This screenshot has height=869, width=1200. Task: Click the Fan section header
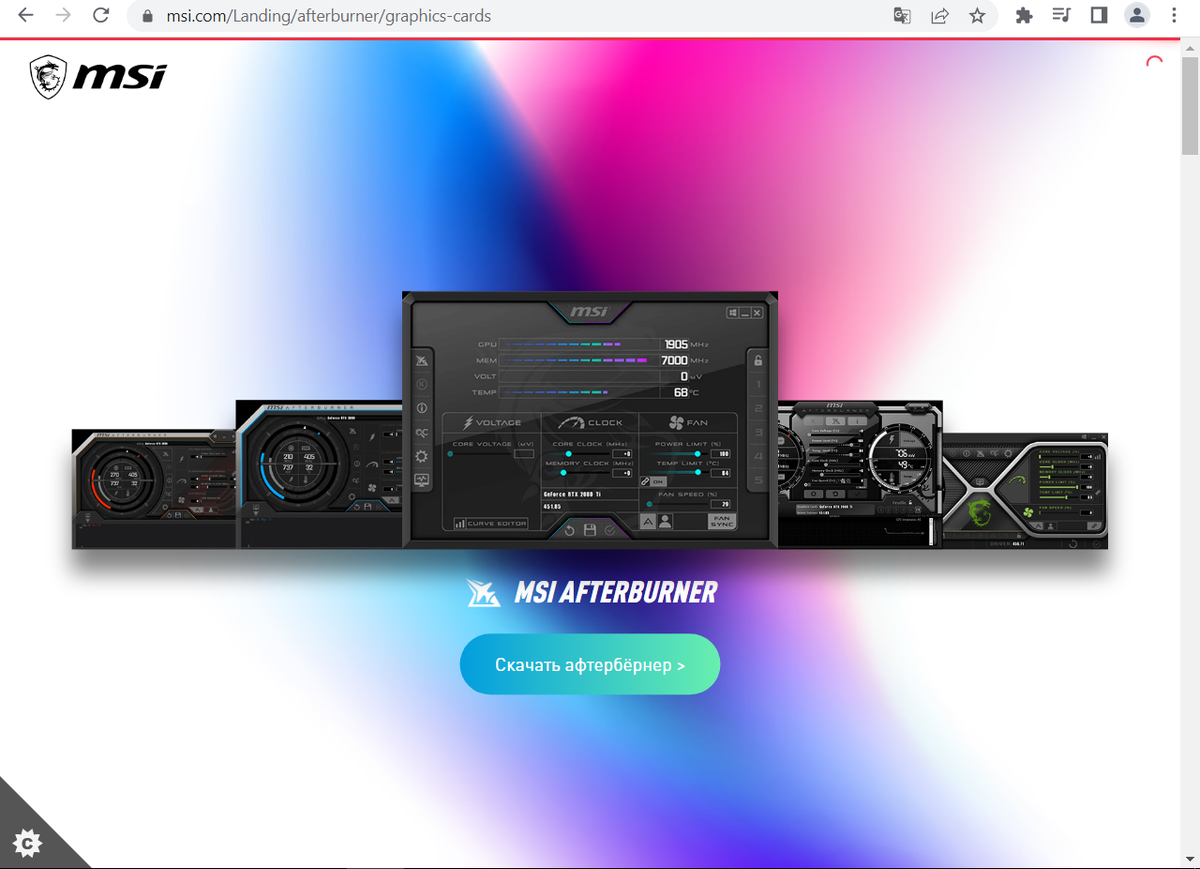coord(688,422)
